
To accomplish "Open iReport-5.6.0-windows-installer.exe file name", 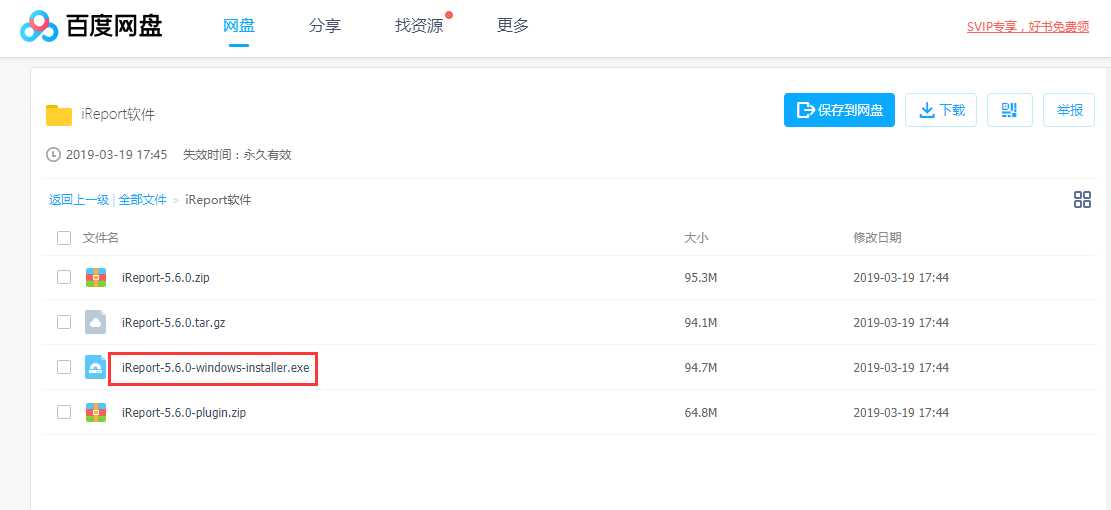I will click(215, 368).
